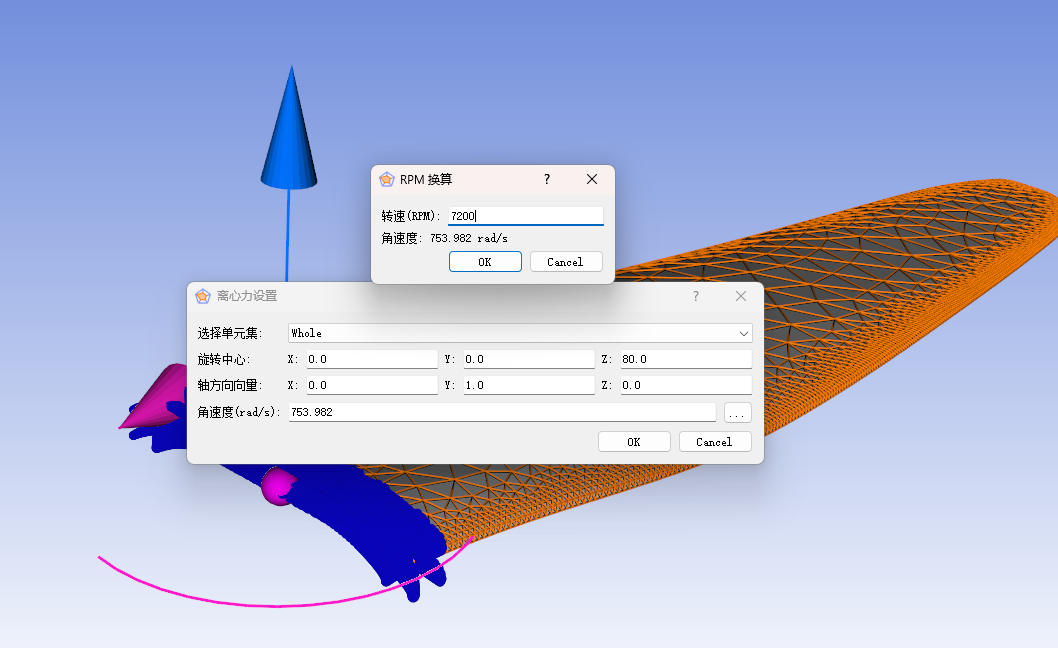This screenshot has width=1058, height=648.
Task: Click the 轴方向向量 Z input field
Action: point(686,385)
